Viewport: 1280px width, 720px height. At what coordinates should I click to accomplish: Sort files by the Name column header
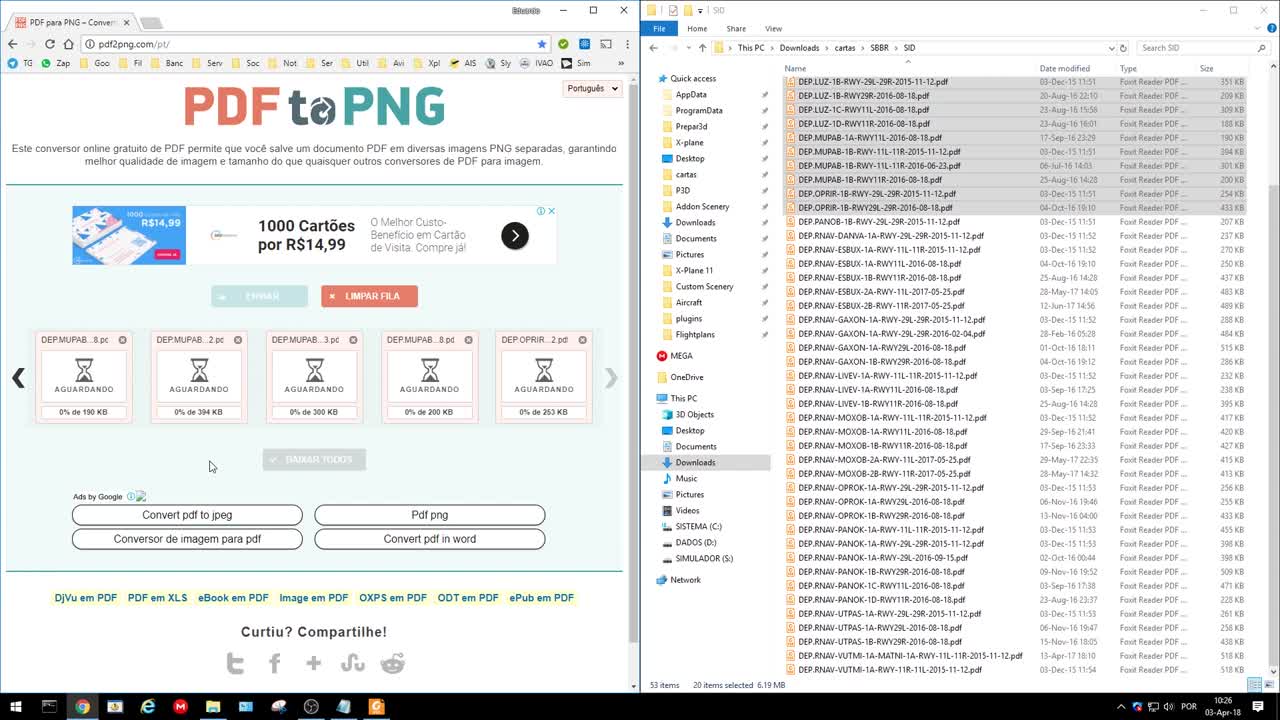pos(795,69)
